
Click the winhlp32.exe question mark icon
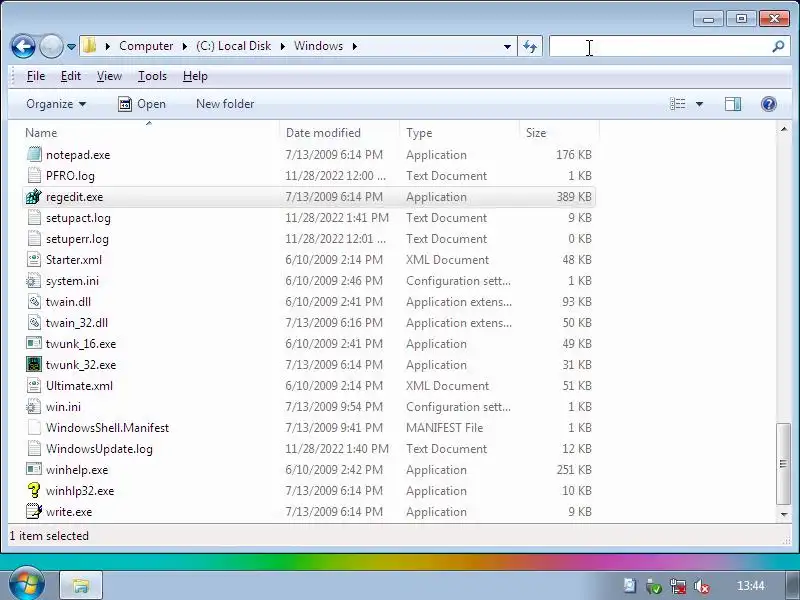tap(34, 490)
